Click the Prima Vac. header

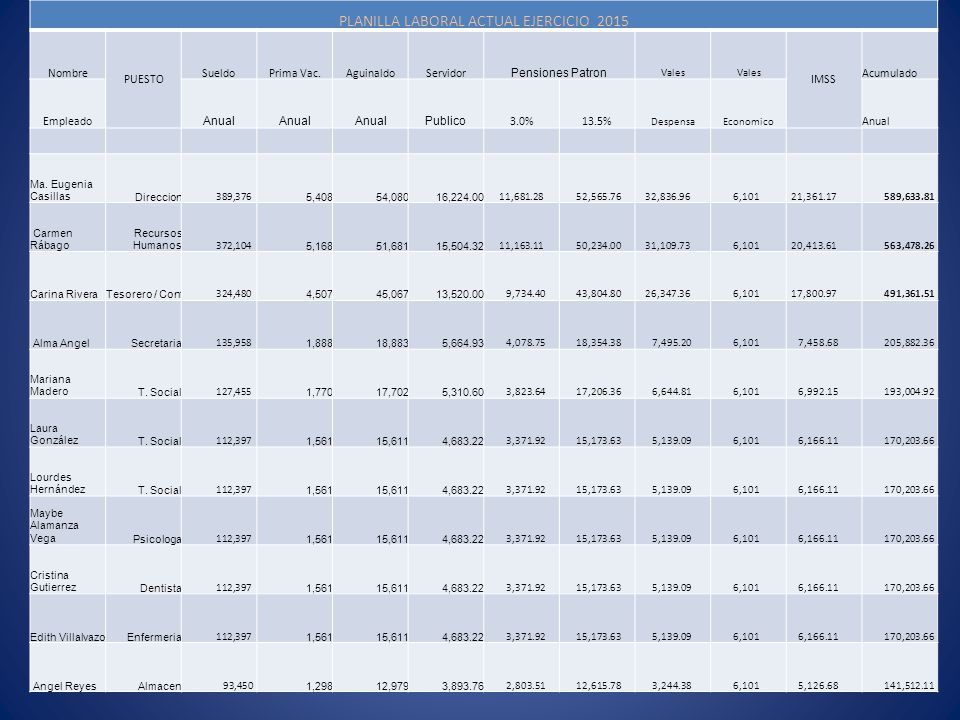[x=294, y=73]
